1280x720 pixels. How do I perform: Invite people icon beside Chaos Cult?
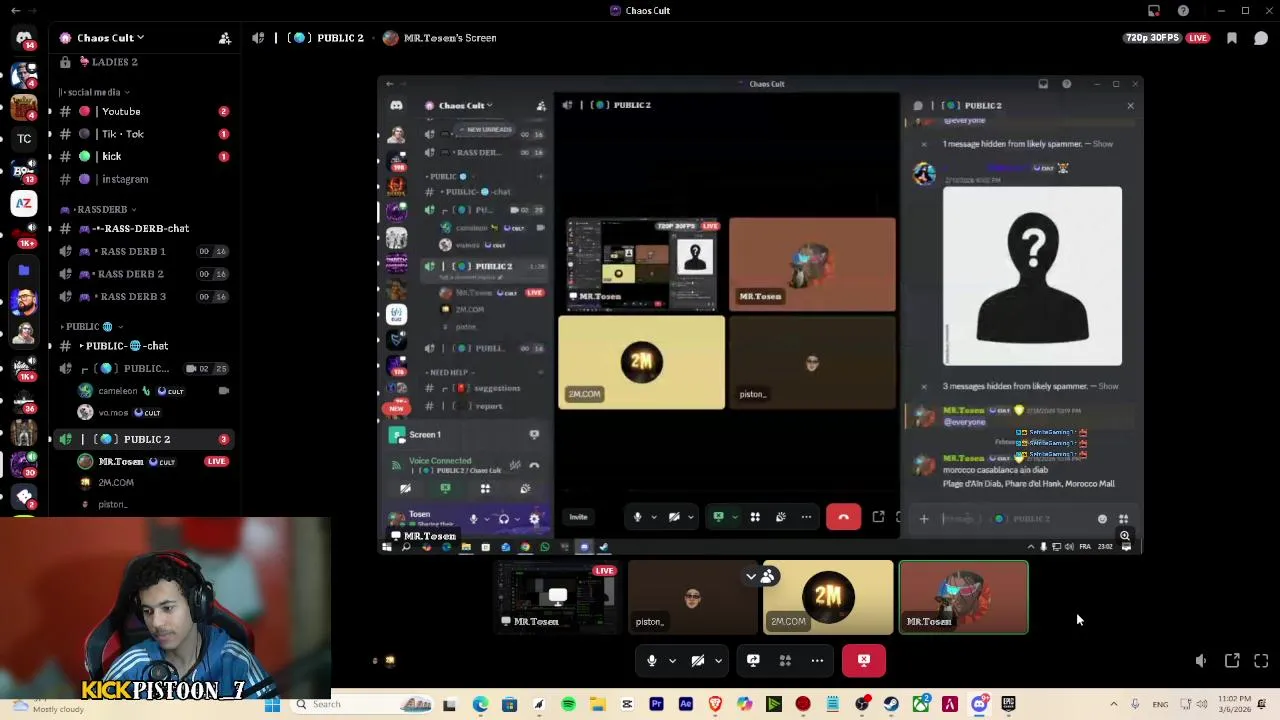point(225,38)
